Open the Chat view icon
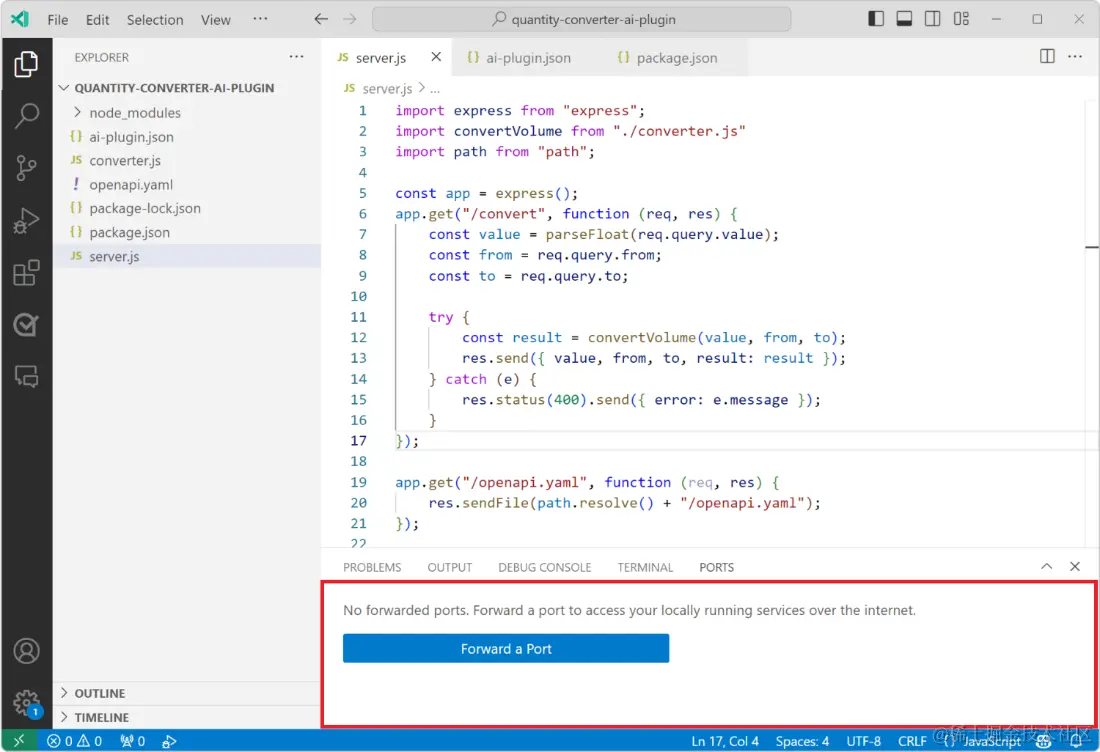This screenshot has height=752, width=1100. pos(26,377)
